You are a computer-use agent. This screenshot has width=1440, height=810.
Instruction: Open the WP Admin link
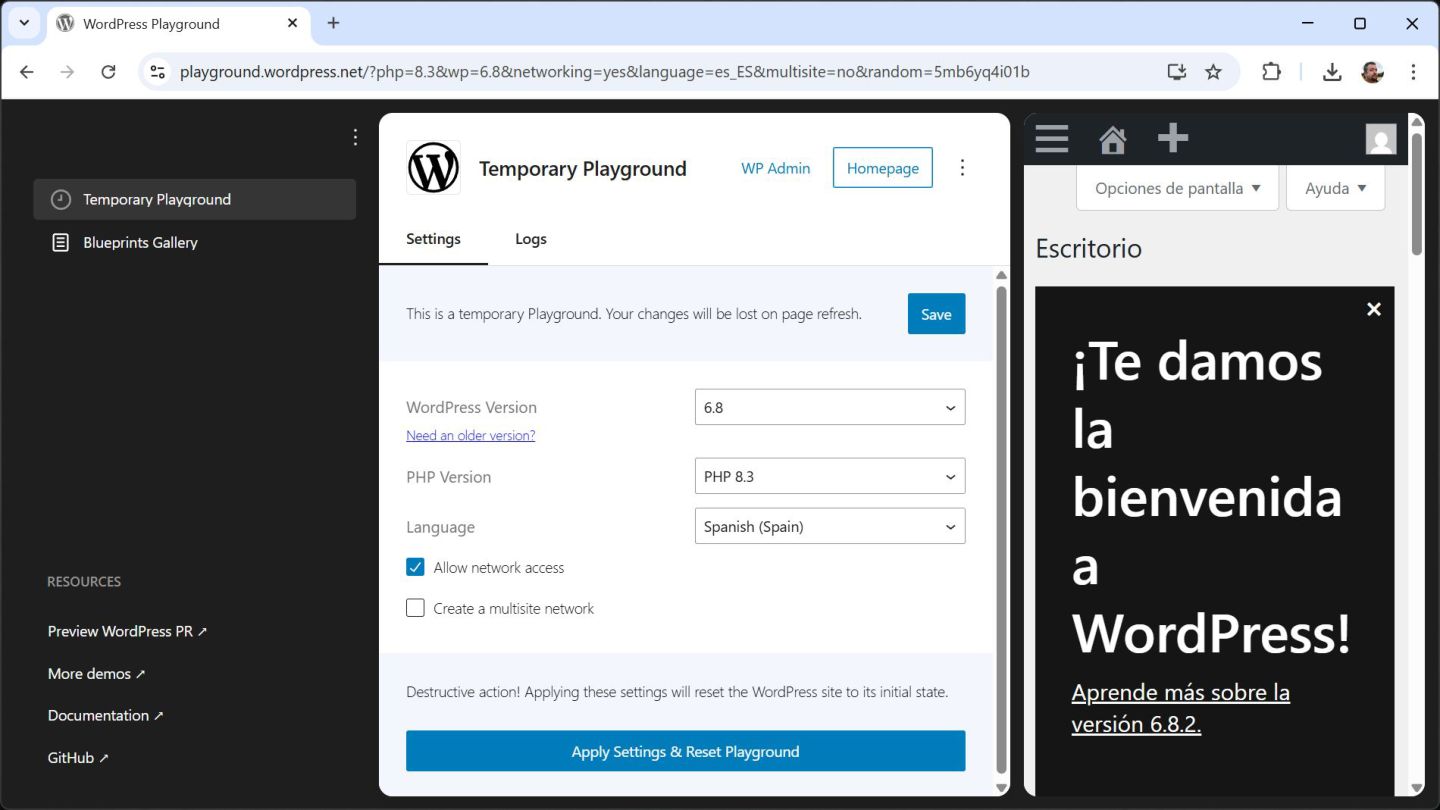click(775, 168)
